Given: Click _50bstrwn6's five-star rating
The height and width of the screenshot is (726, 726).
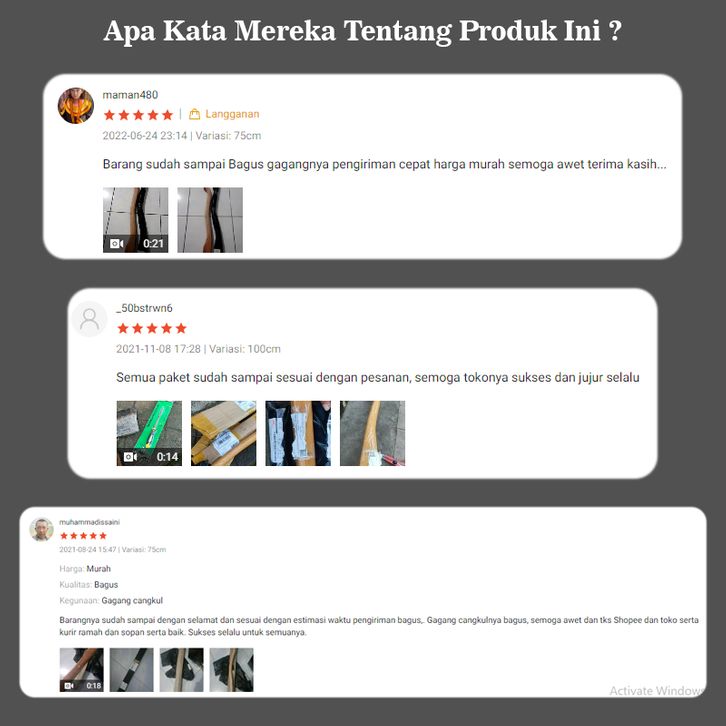Looking at the screenshot, I should [152, 328].
